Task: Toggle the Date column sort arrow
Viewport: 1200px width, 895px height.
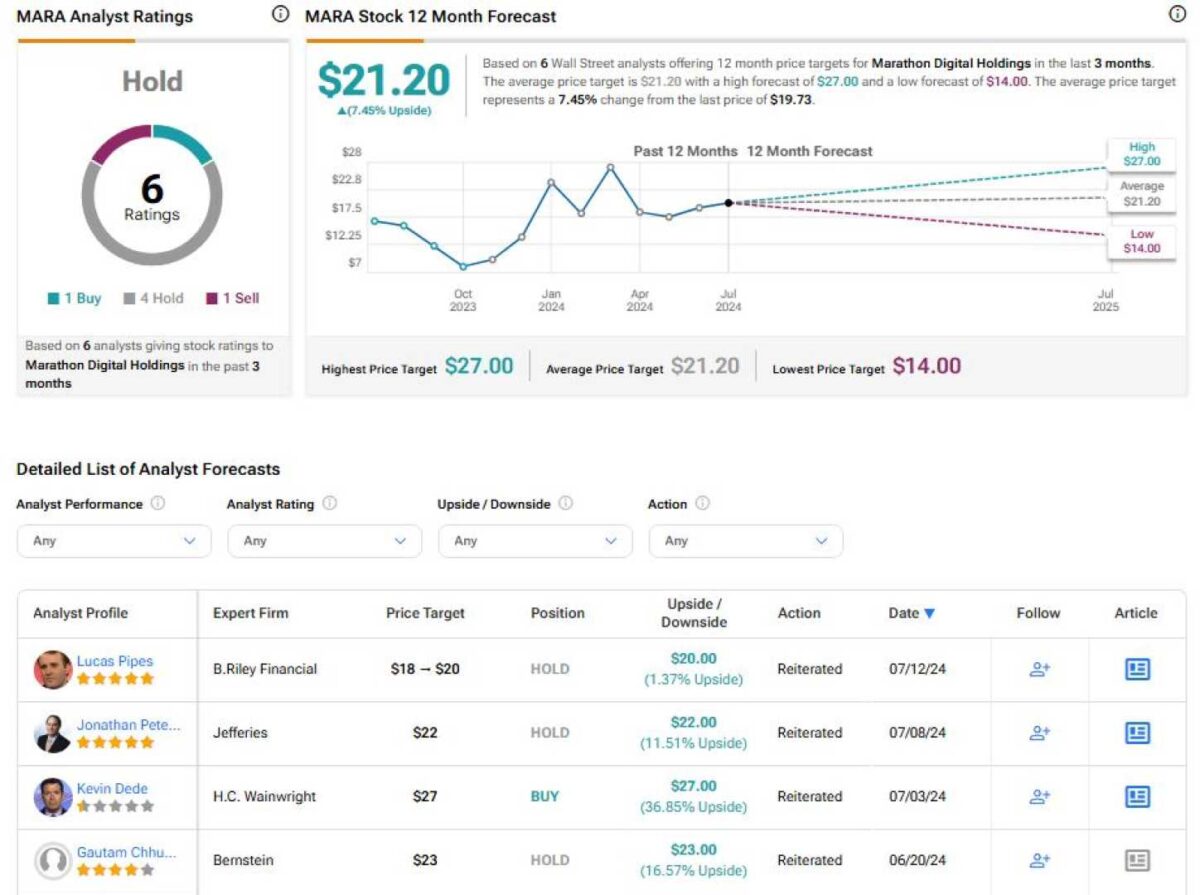Action: coord(931,613)
